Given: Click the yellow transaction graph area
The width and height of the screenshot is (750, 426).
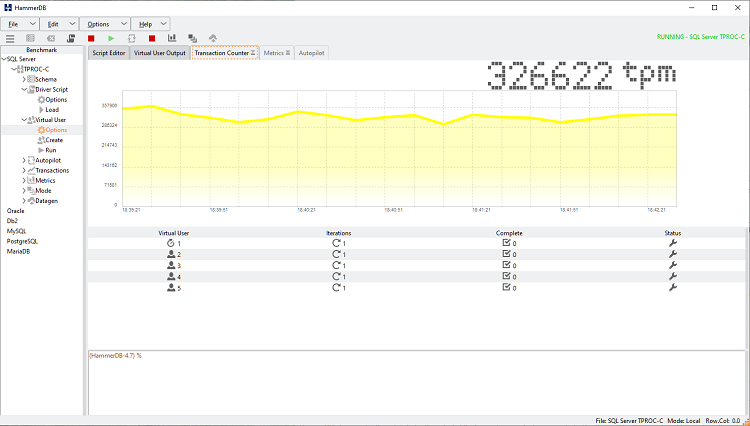Looking at the screenshot, I should [400, 160].
